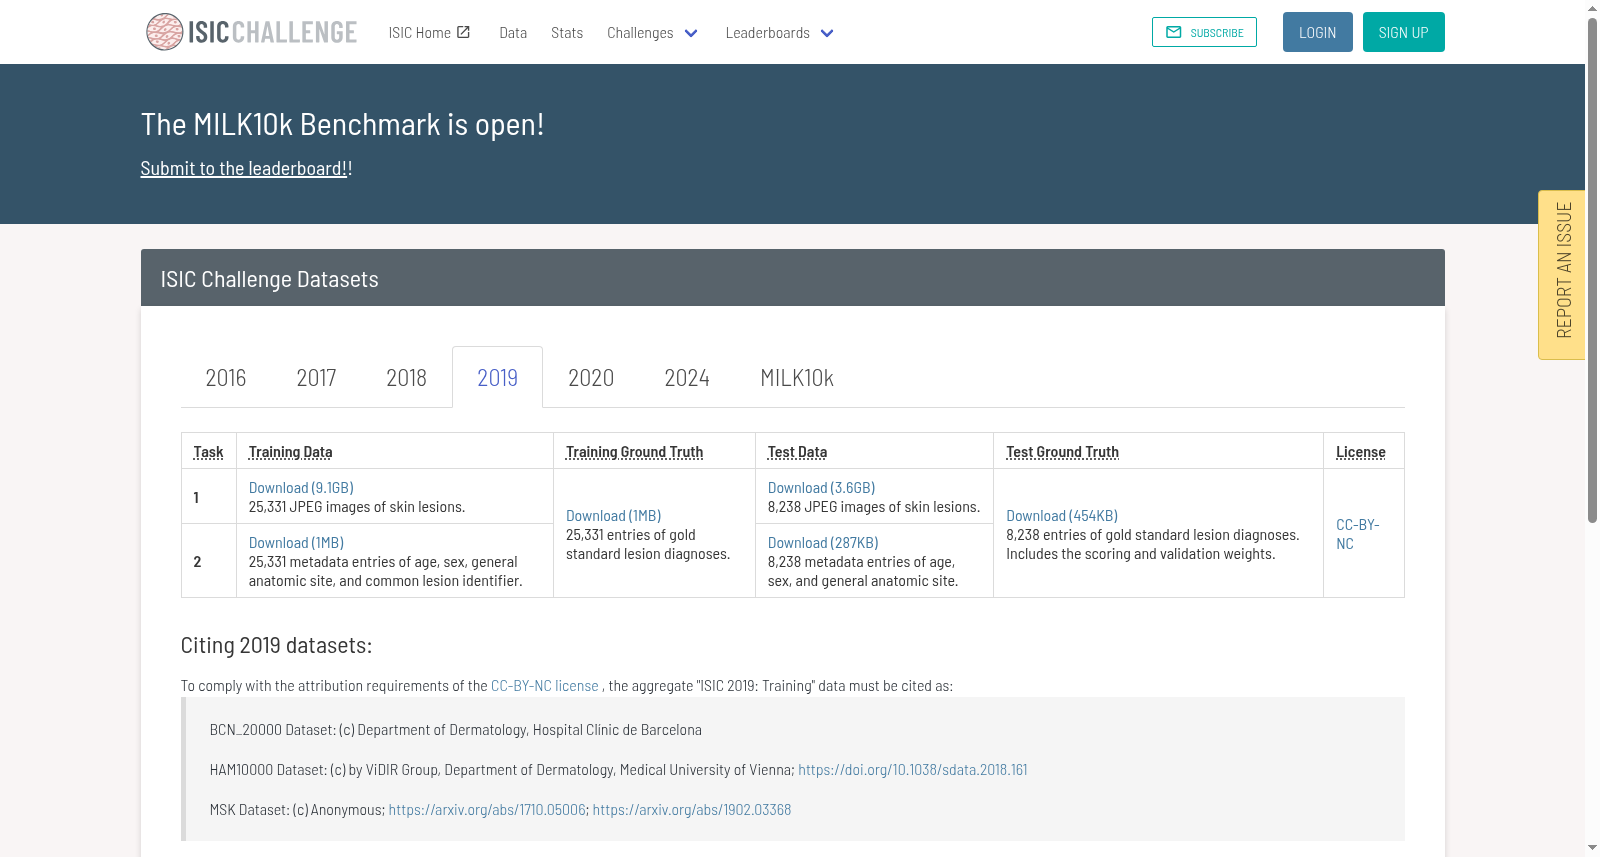Open the arxiv.org/abs/1902.03368 link
The height and width of the screenshot is (857, 1600).
point(692,810)
